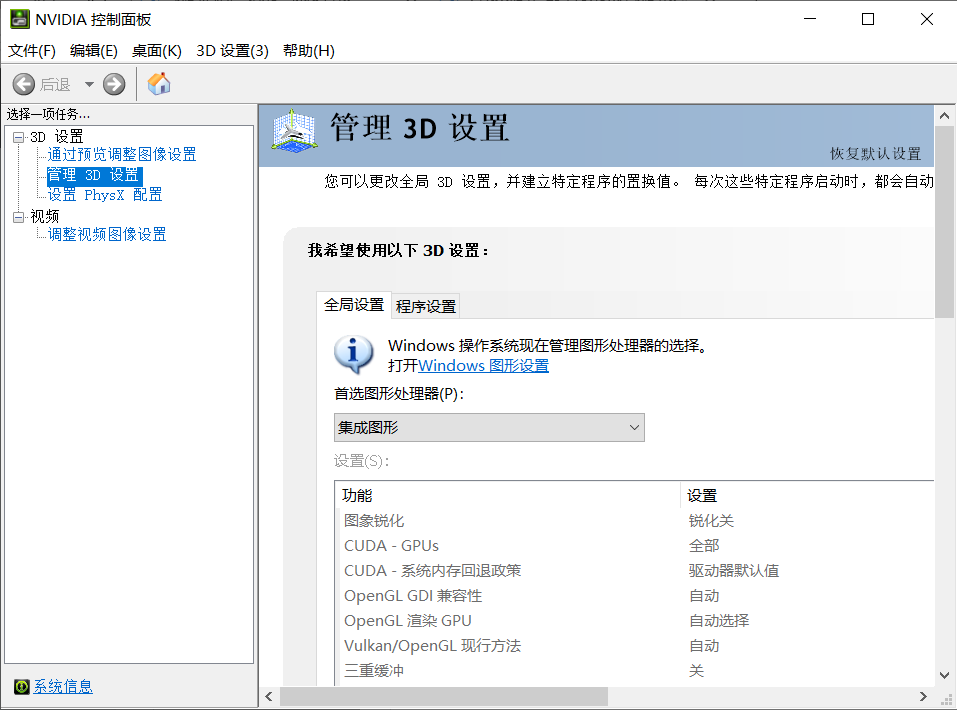Select the OpenGL GDI 兼容性 row
The width and height of the screenshot is (957, 710).
[635, 596]
